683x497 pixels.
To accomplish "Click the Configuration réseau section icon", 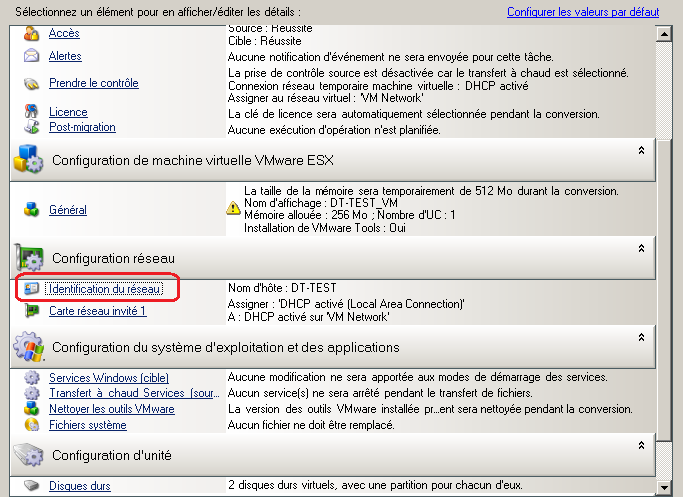I will (29, 257).
